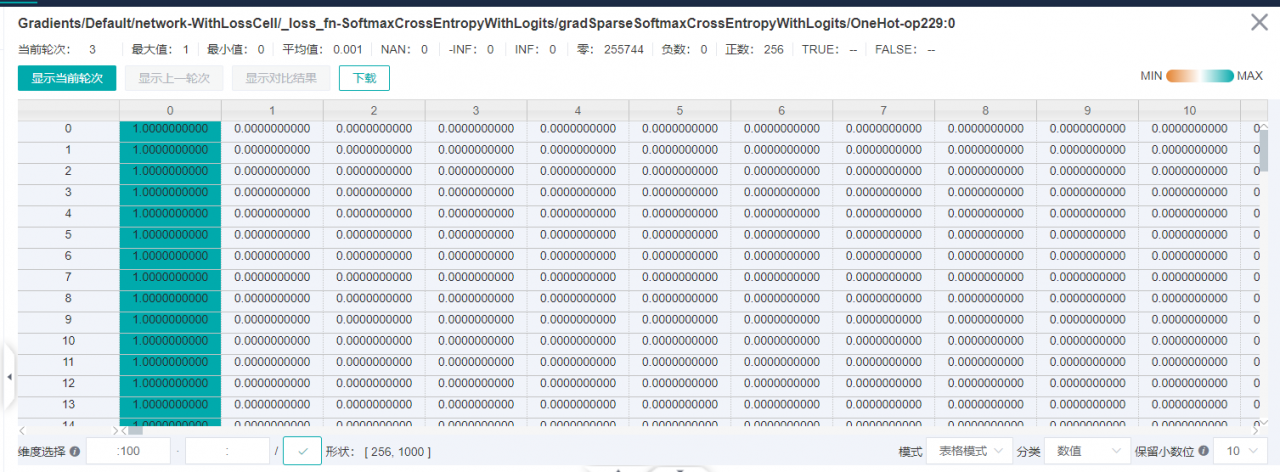
Task: Click the NAN: 0 statistic
Action: click(x=404, y=49)
